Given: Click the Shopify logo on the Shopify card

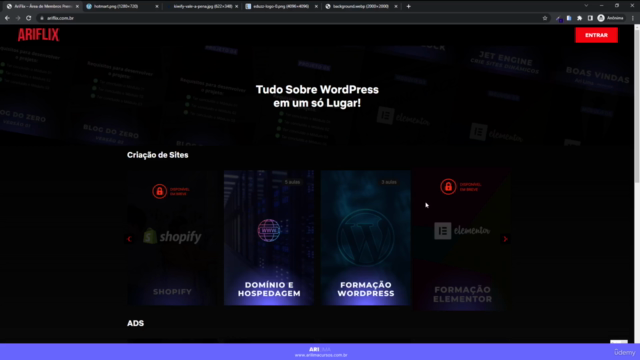Looking at the screenshot, I should [172, 236].
